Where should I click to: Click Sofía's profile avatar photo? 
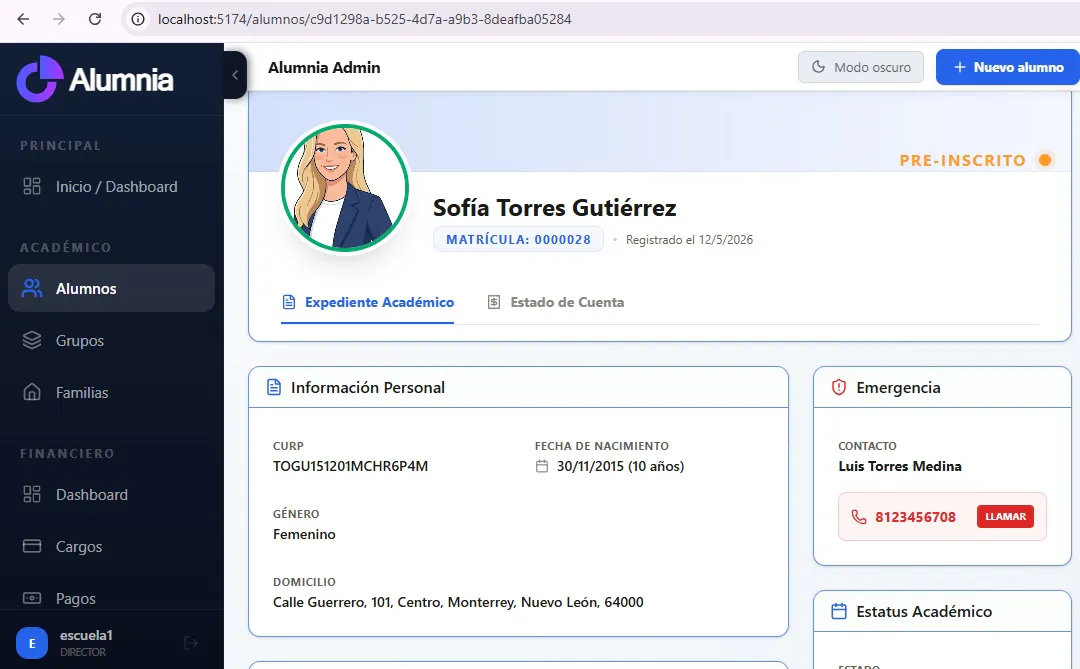click(344, 187)
